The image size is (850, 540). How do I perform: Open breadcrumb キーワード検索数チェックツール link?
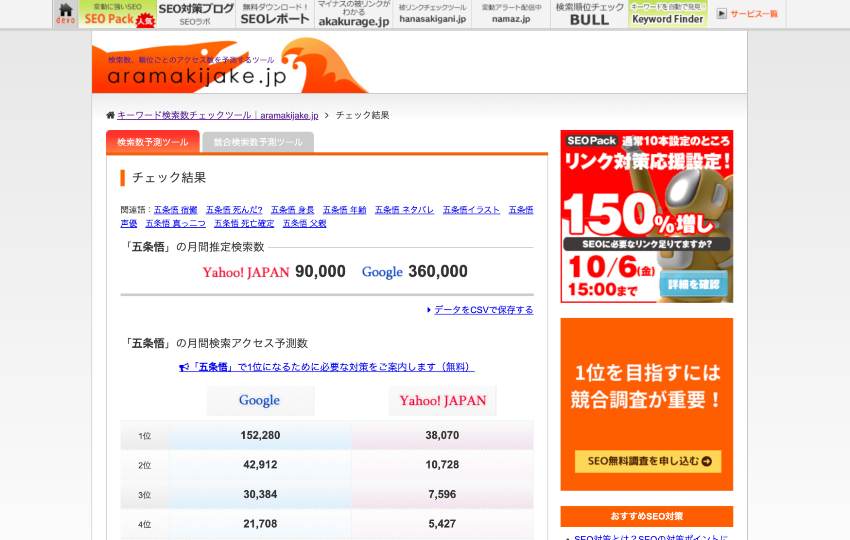(217, 115)
